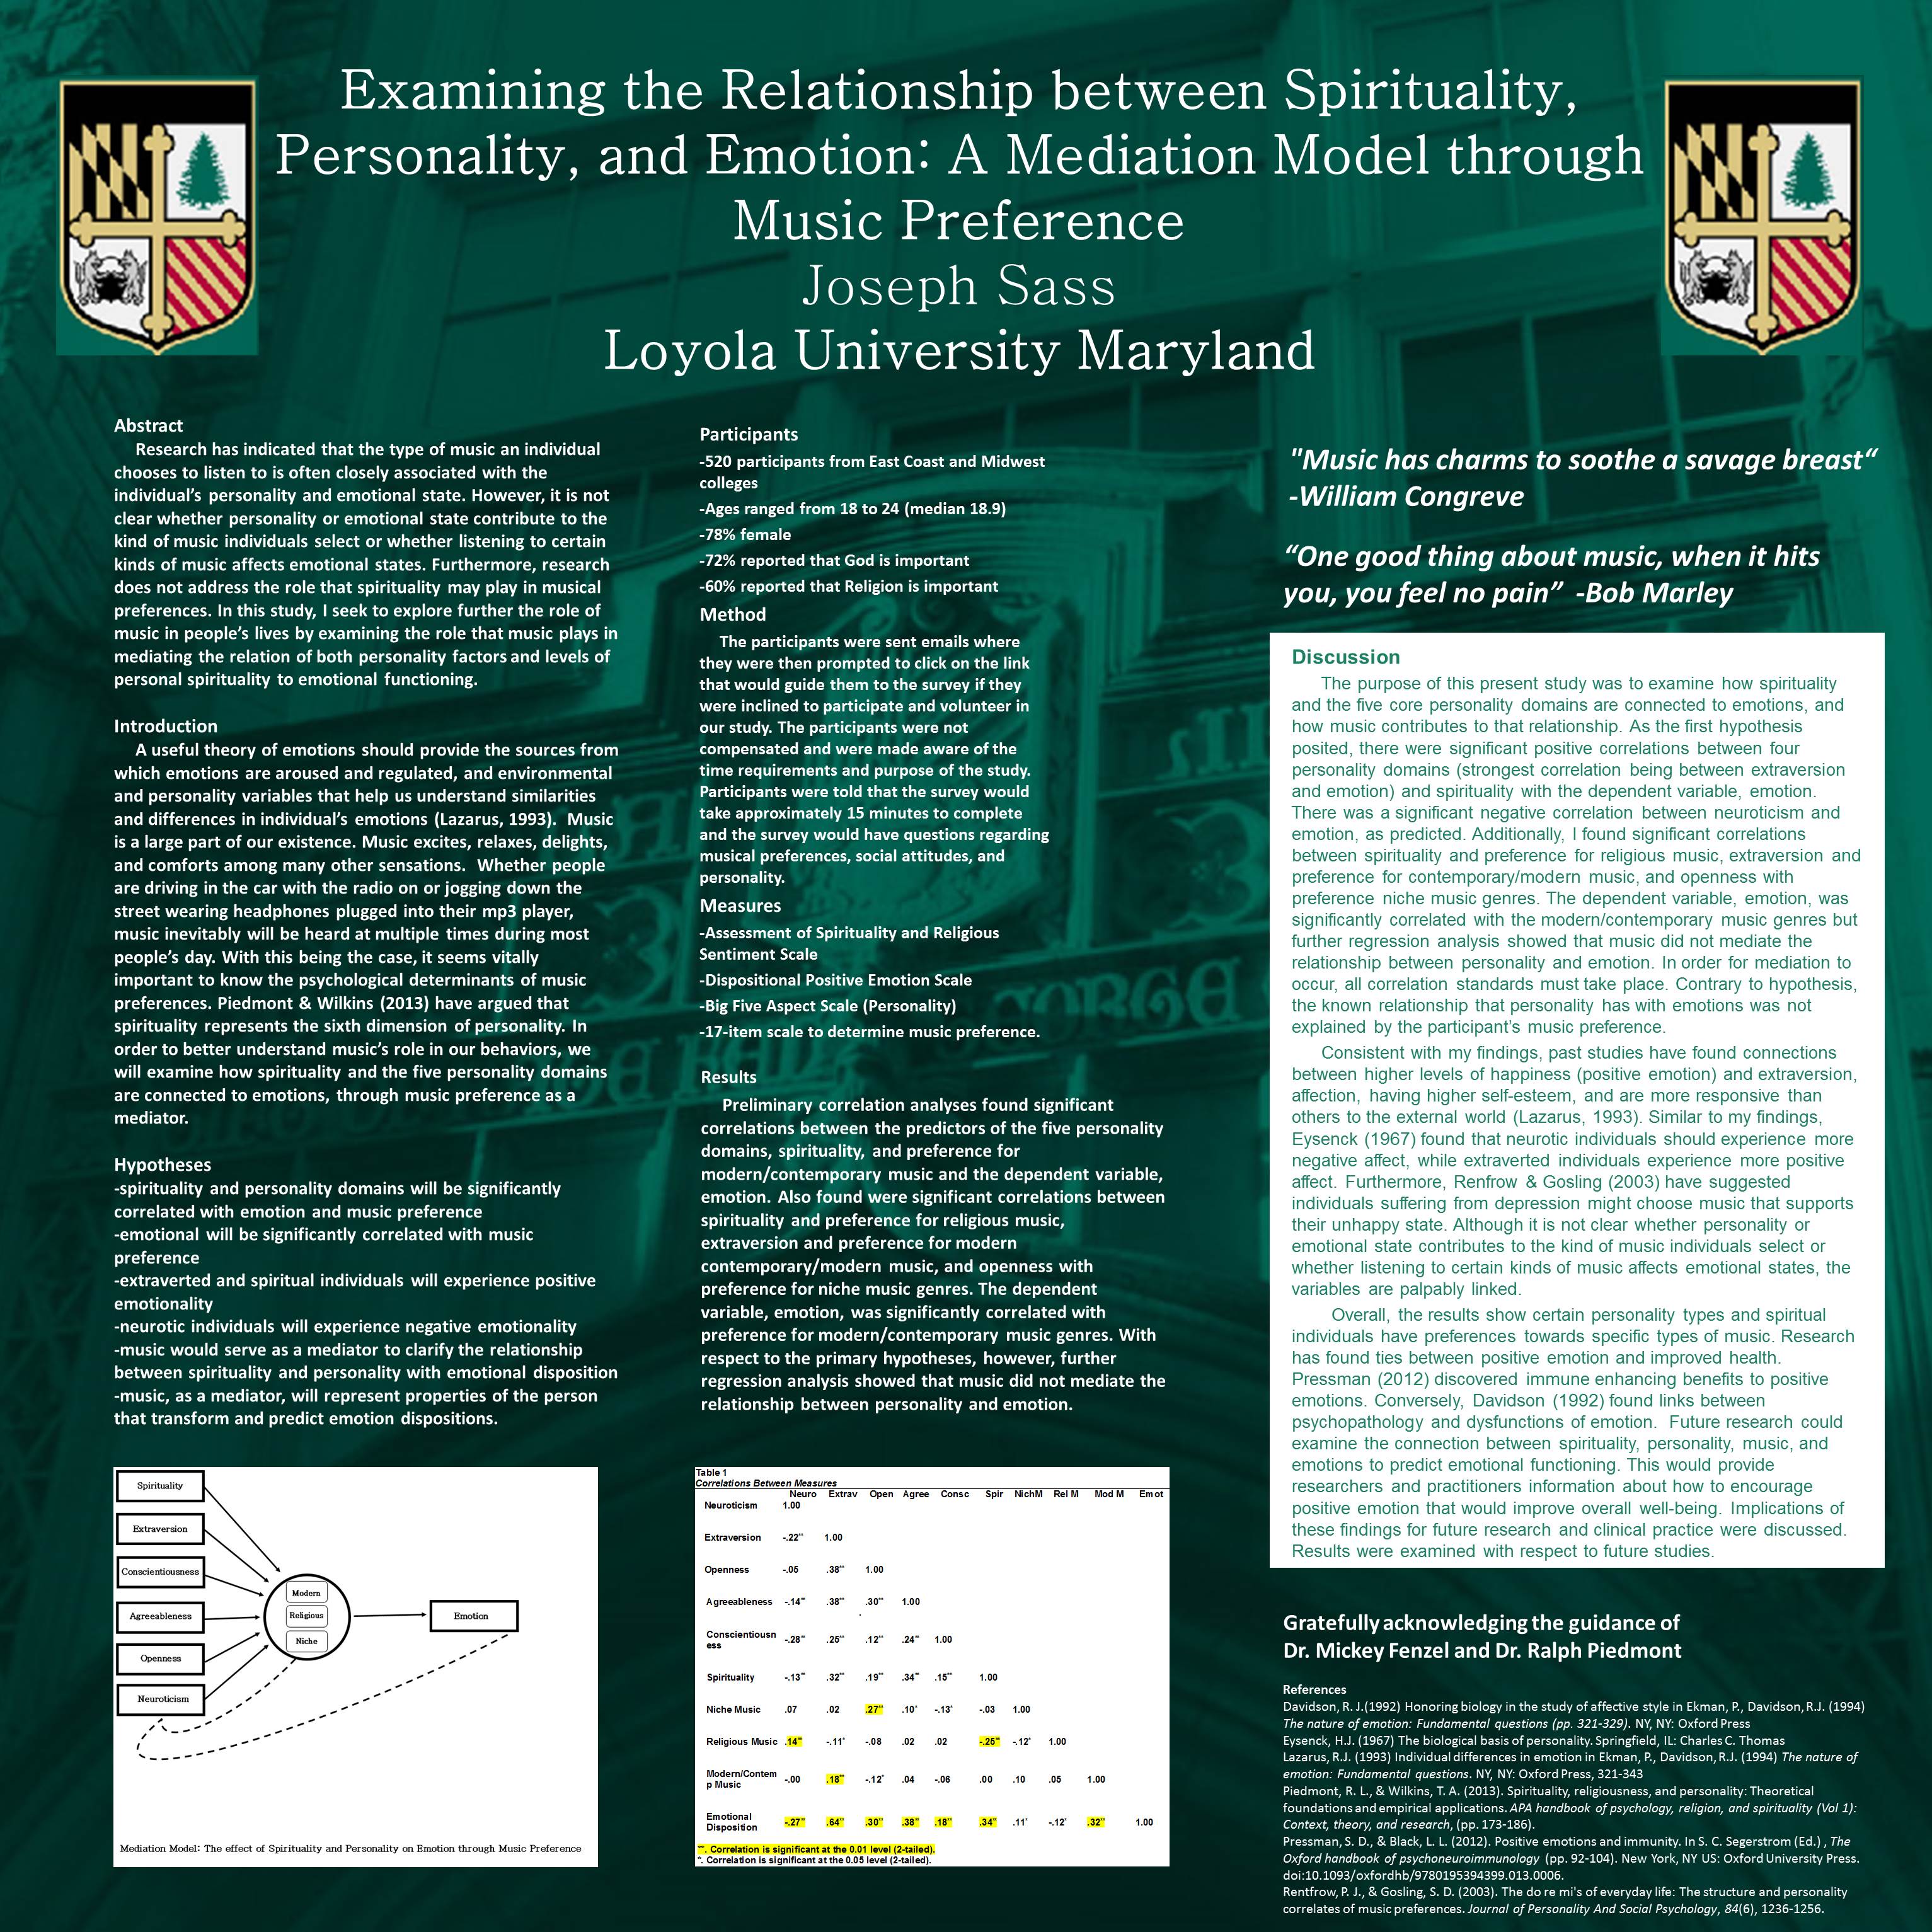The height and width of the screenshot is (1932, 1932).
Task: Click the Modern box inside the circle
Action: pyautogui.click(x=306, y=1593)
